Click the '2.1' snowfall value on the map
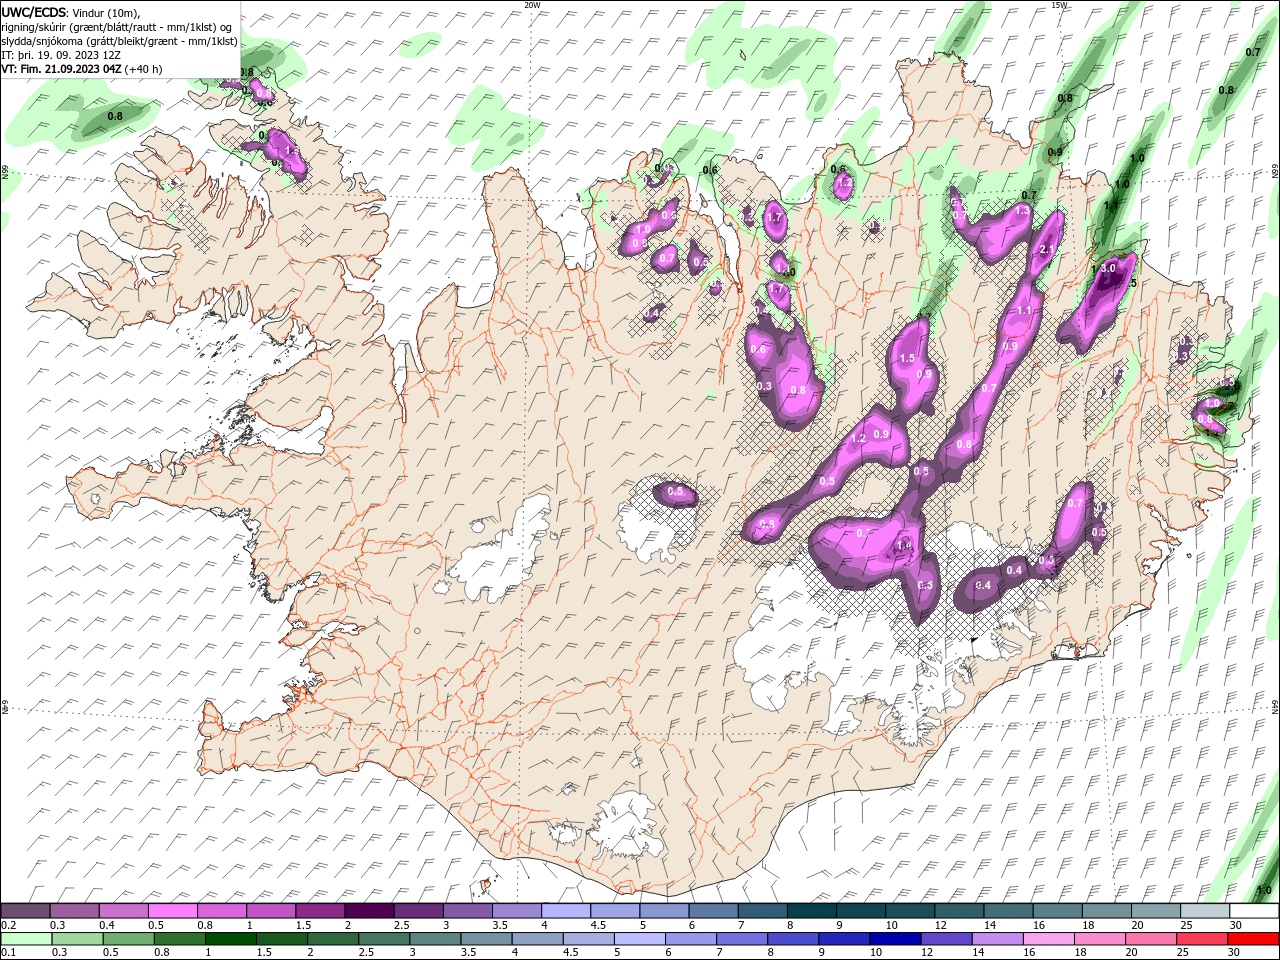The image size is (1280, 960). [x=1049, y=250]
